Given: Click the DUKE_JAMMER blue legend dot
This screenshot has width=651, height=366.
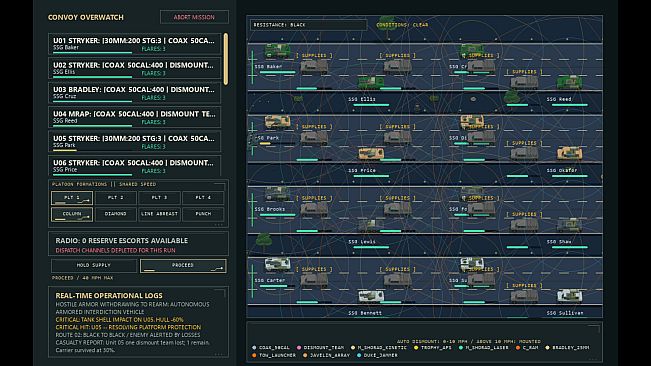Looking at the screenshot, I should pyautogui.click(x=359, y=356).
